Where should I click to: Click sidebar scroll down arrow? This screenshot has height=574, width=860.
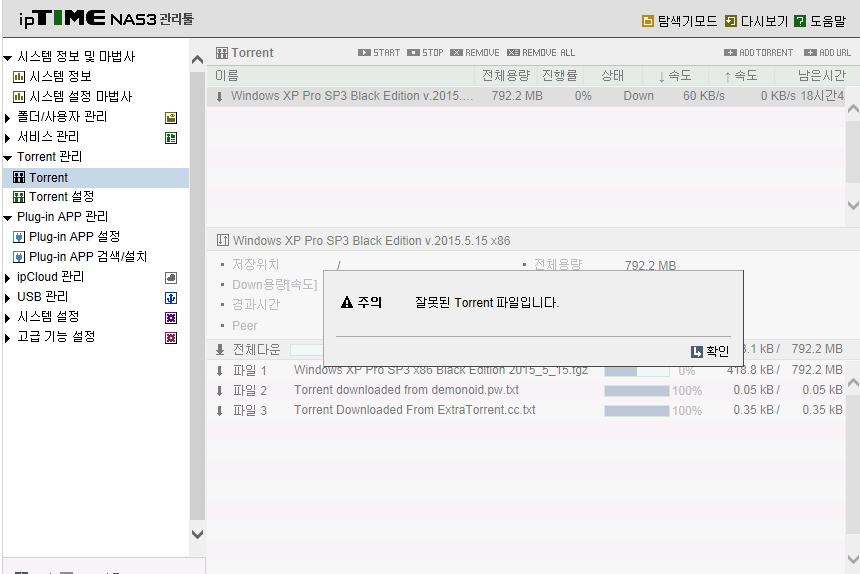coord(197,533)
